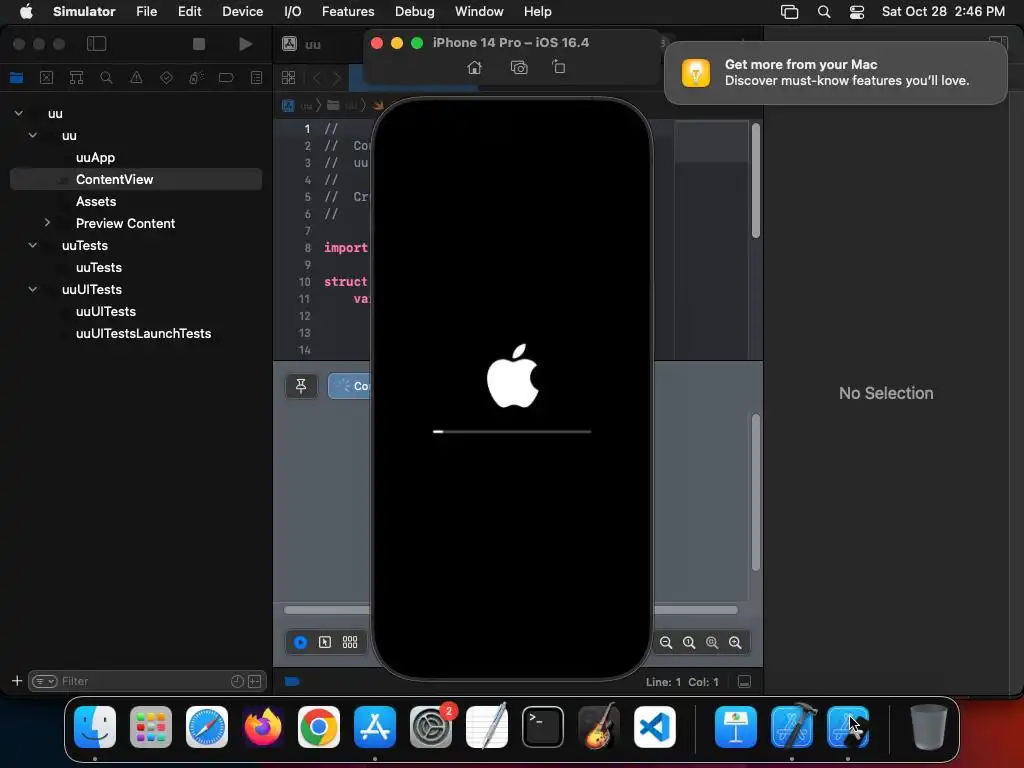Pin the canvas preview
The width and height of the screenshot is (1024, 768).
coord(301,387)
